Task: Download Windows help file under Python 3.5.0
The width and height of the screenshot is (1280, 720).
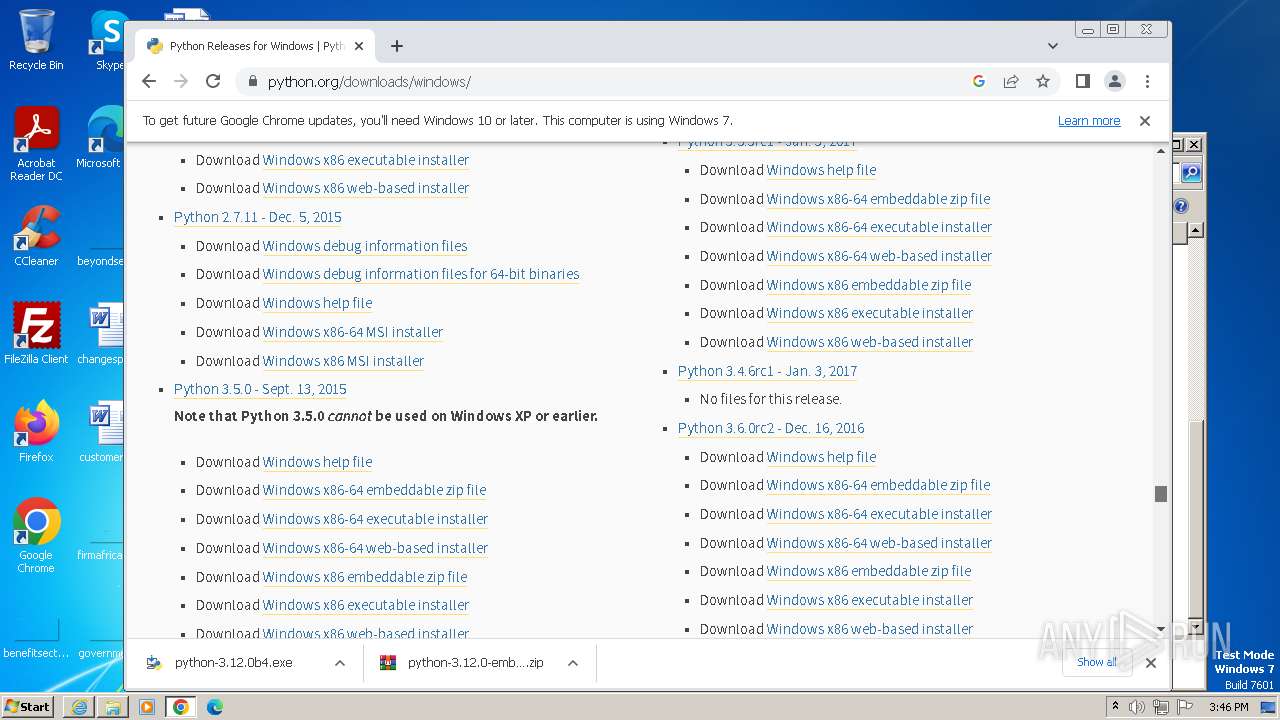Action: (x=317, y=462)
